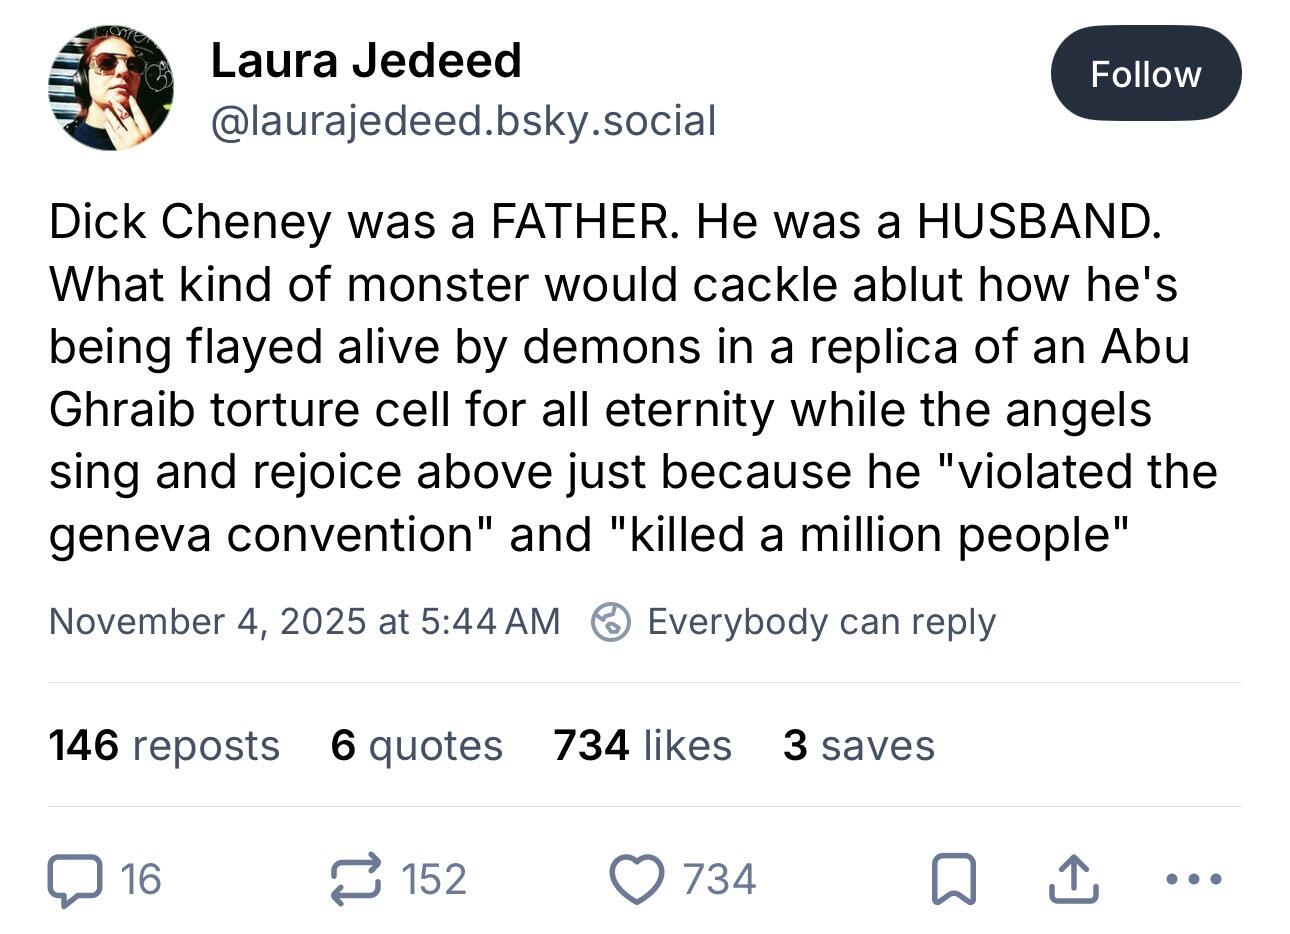Viewport: 1290px width, 934px height.
Task: Click the Everybody can reply label
Action: tap(821, 621)
